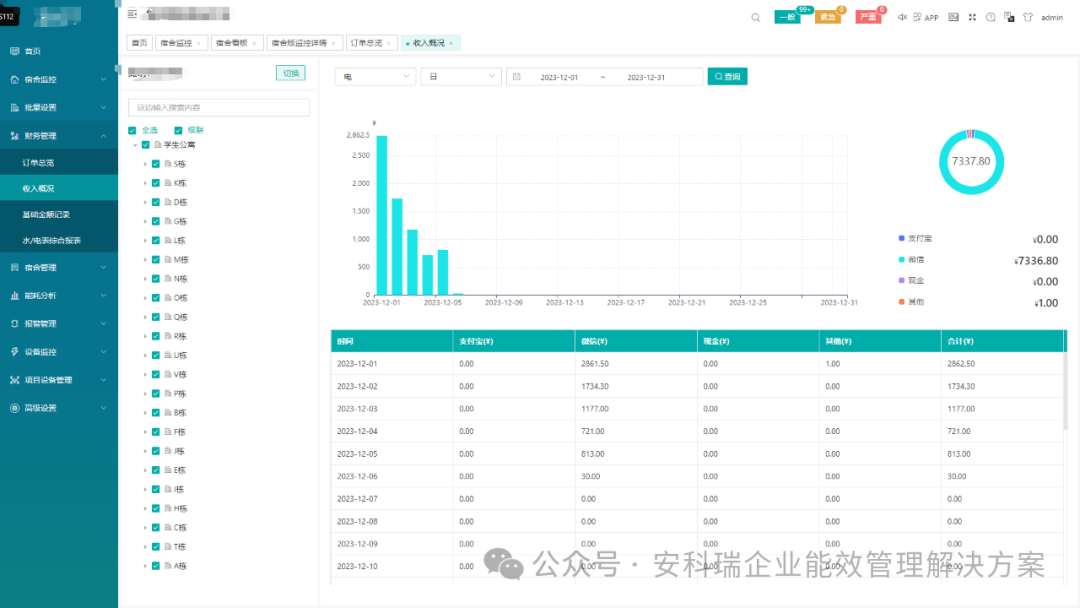
Task: Switch language with the translate icon
Action: [1009, 17]
